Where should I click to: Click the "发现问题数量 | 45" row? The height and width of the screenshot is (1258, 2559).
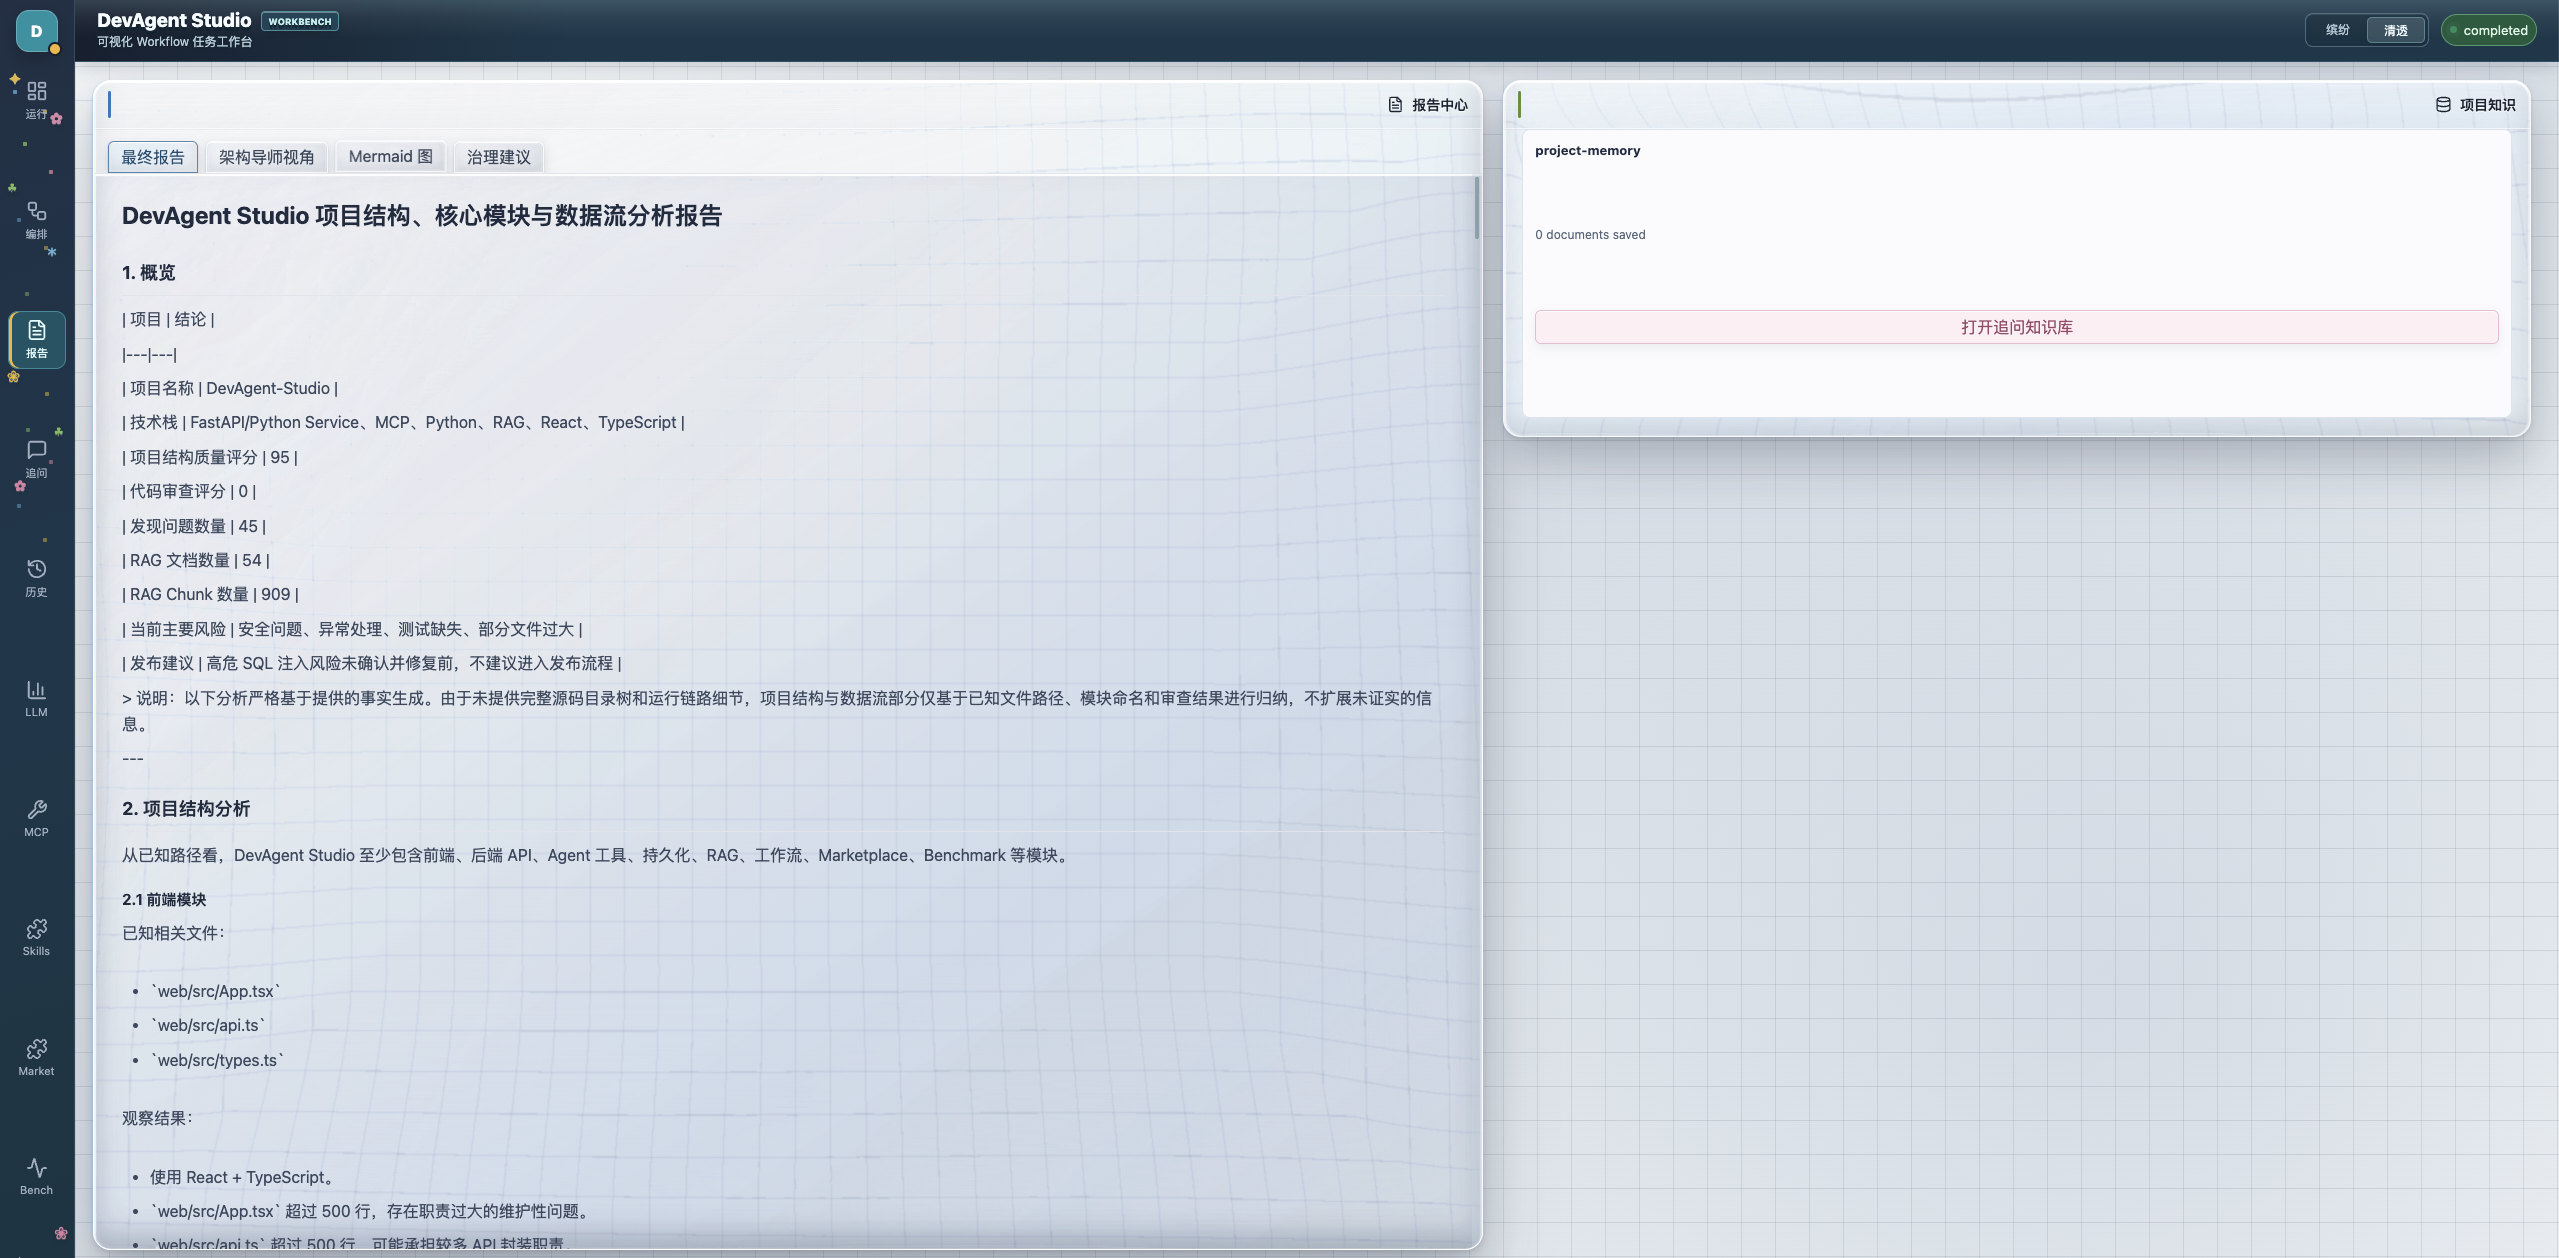tap(194, 527)
